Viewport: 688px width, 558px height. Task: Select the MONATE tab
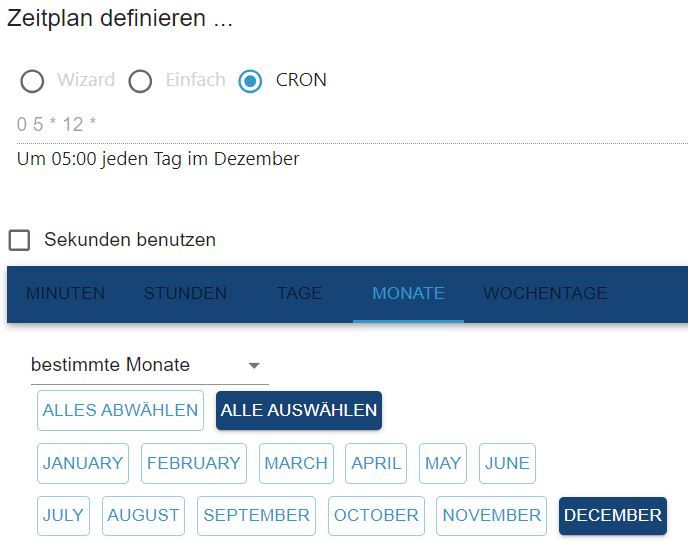click(408, 294)
